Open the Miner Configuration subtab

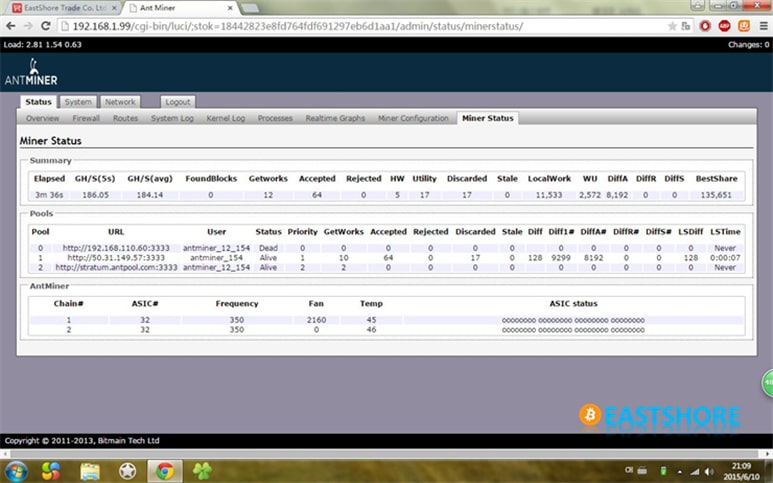point(413,118)
